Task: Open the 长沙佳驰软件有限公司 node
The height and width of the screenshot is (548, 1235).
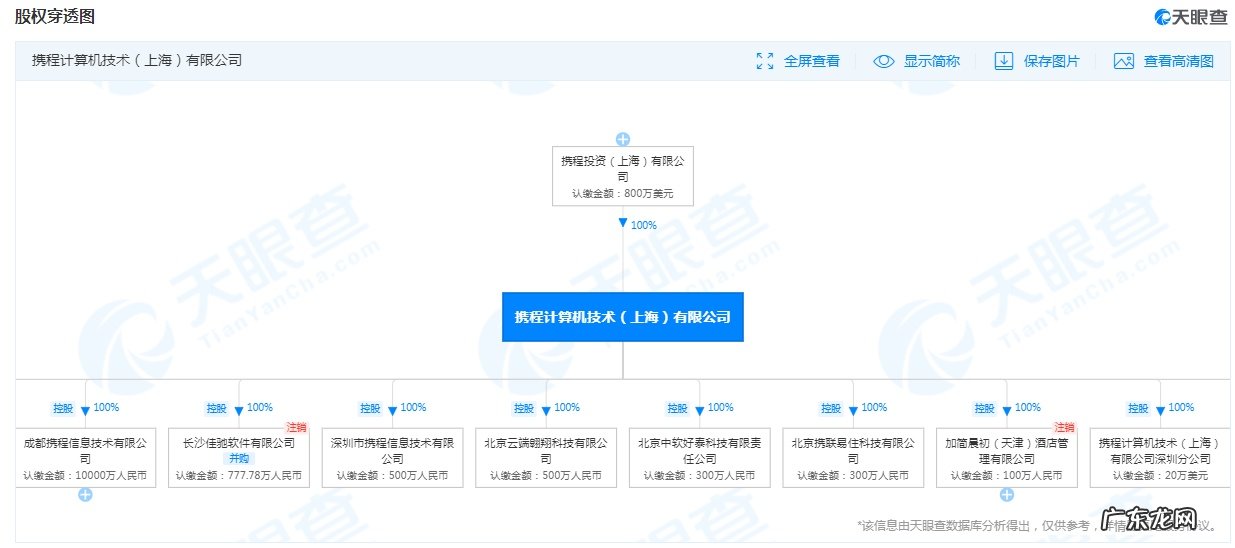Action: tap(239, 458)
